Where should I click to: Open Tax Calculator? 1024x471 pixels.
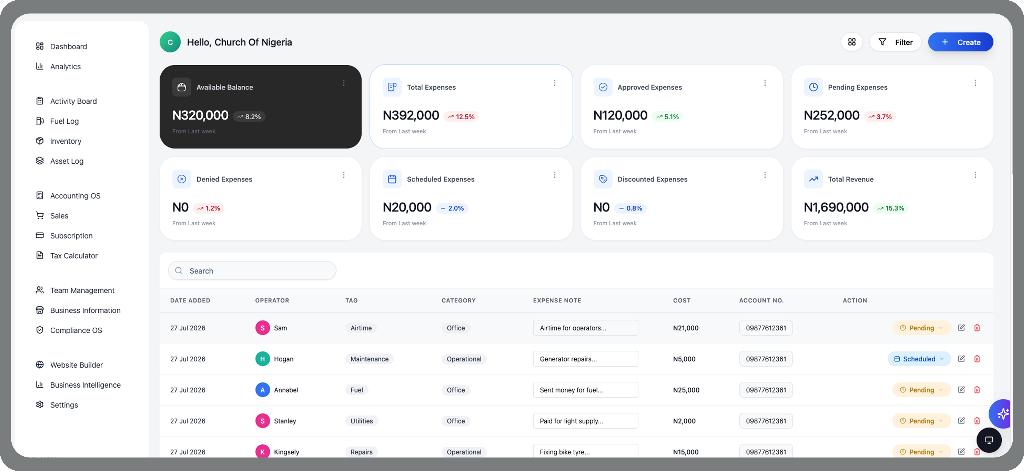click(x=67, y=255)
